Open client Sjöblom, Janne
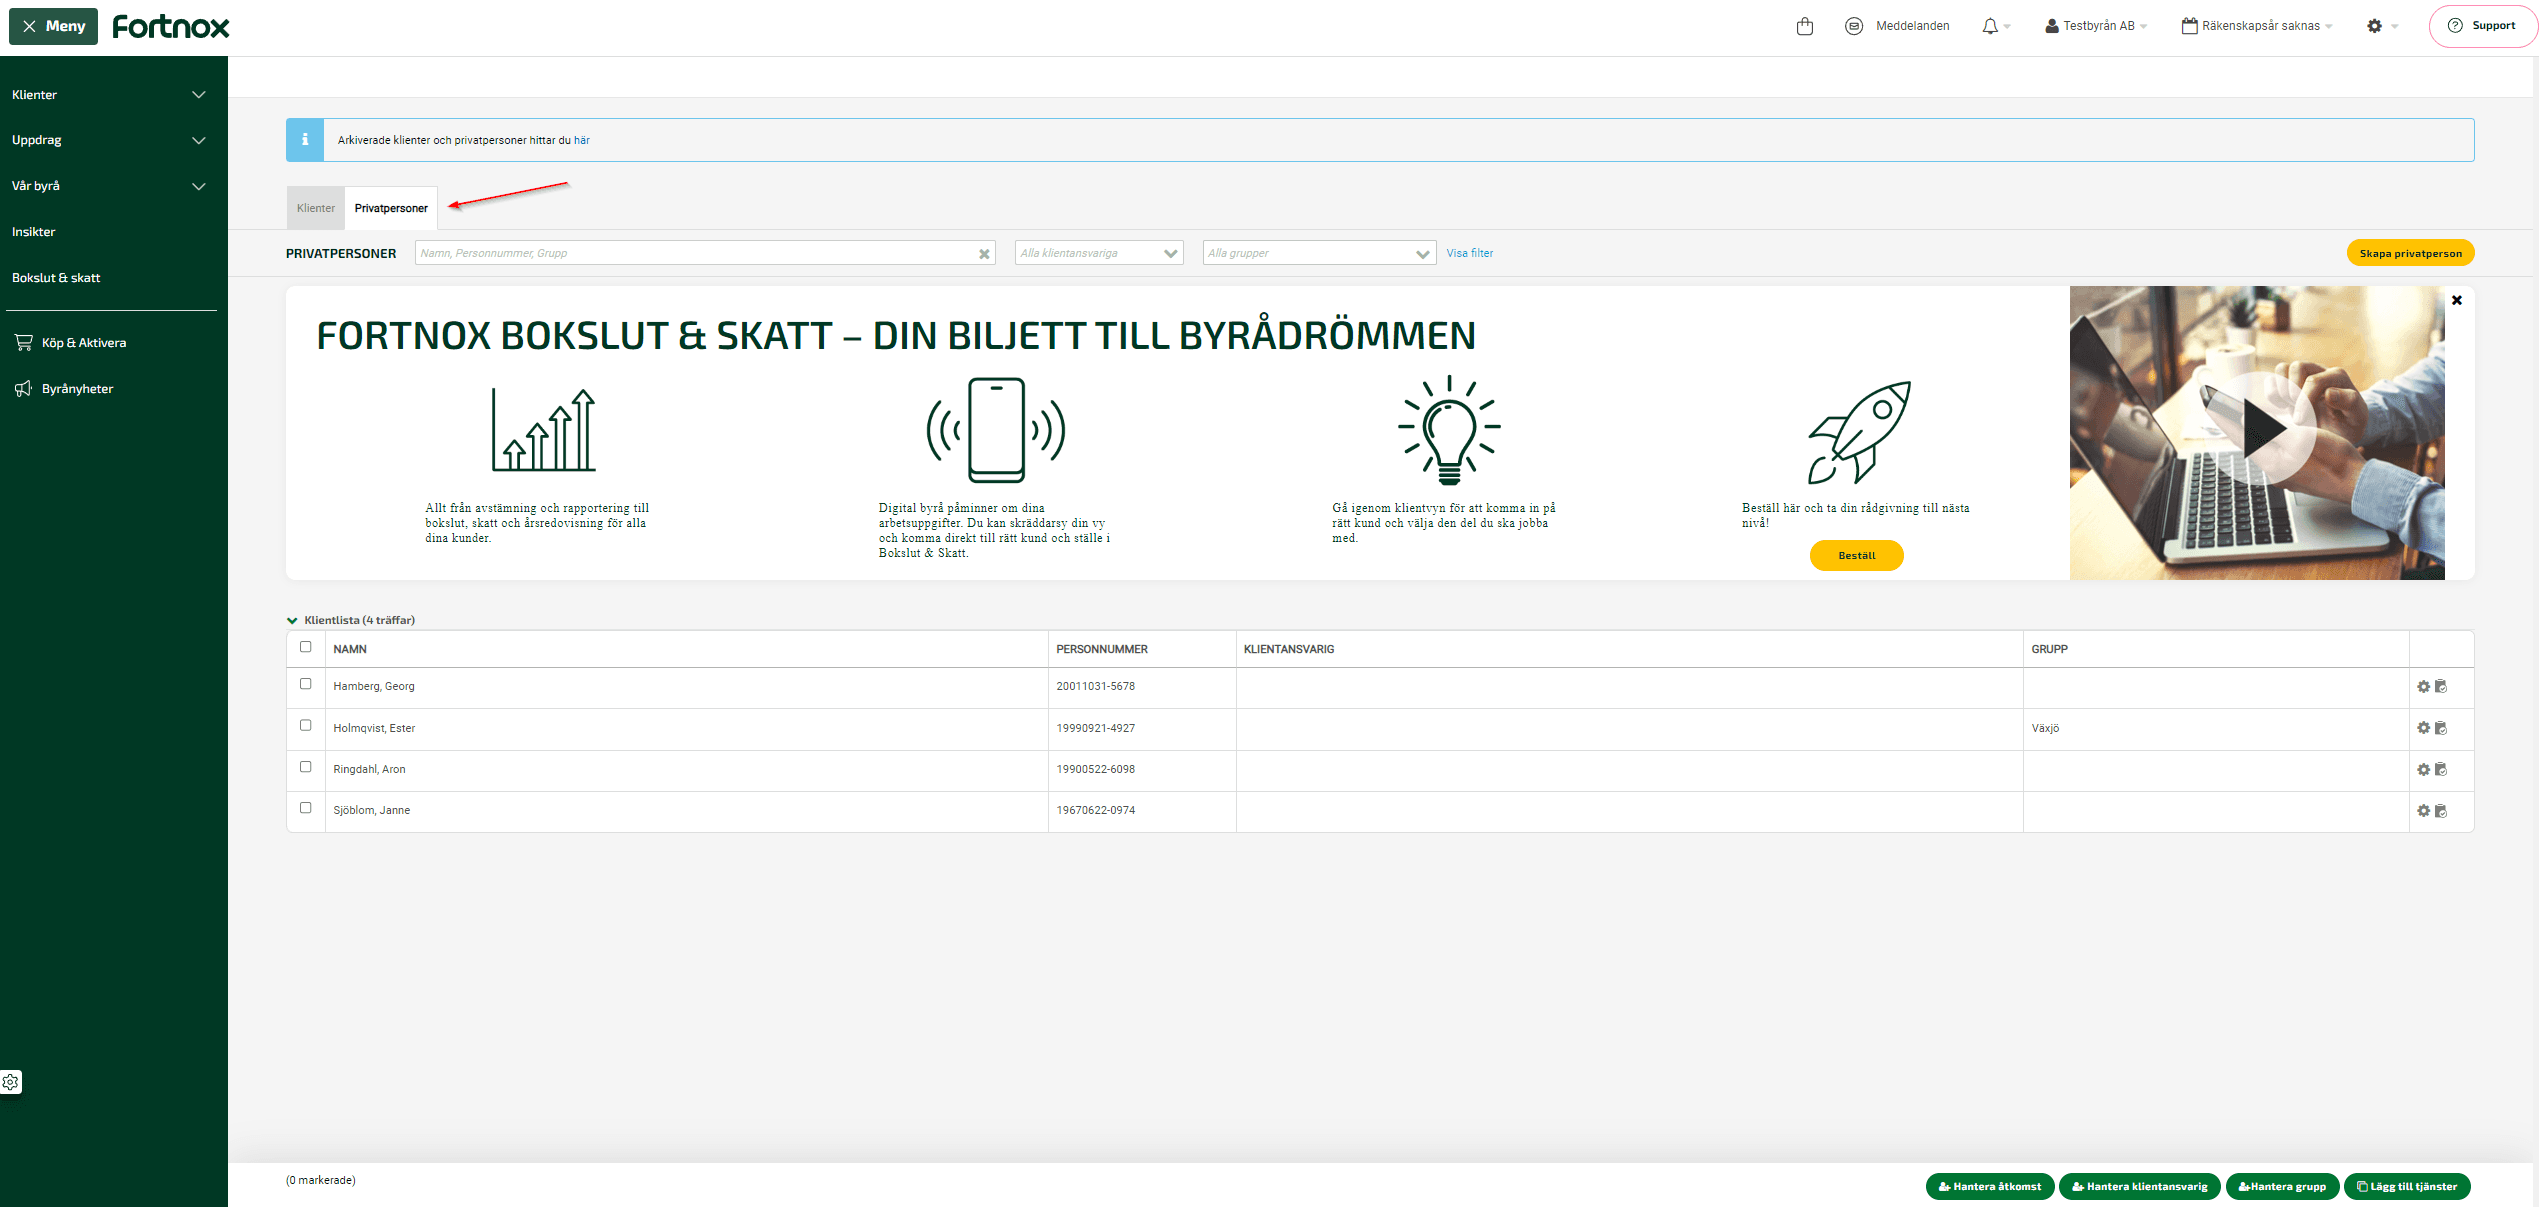The image size is (2539, 1207). (x=372, y=810)
